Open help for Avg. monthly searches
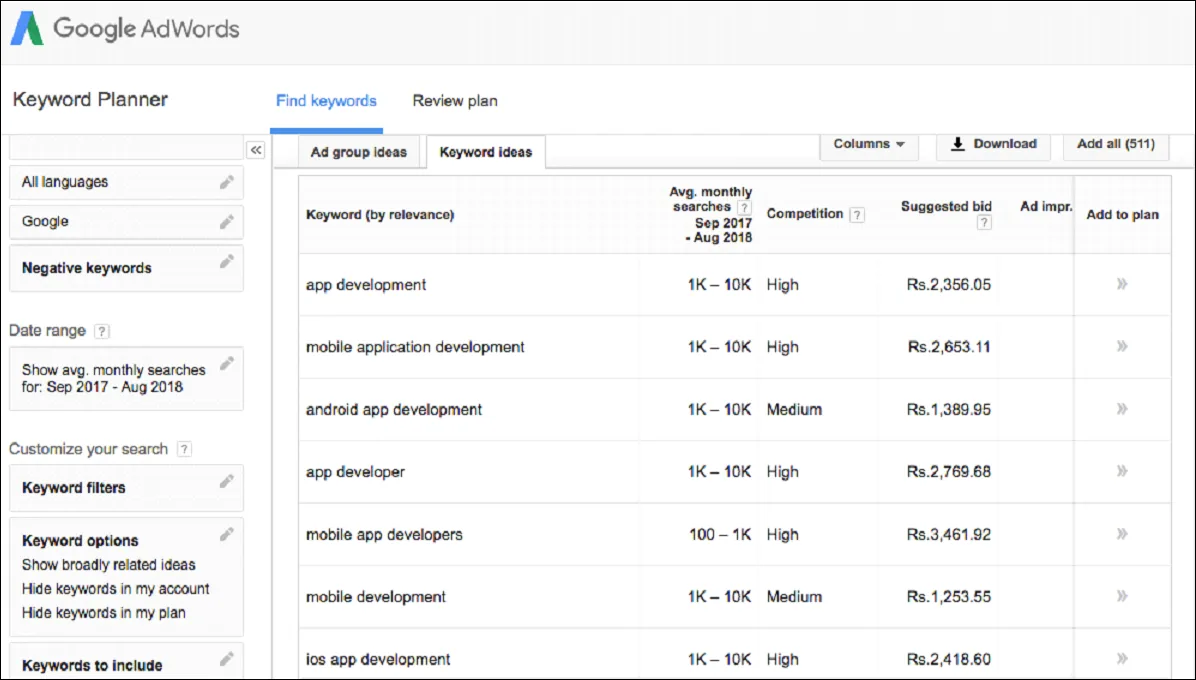This screenshot has width=1196, height=680. click(x=744, y=209)
